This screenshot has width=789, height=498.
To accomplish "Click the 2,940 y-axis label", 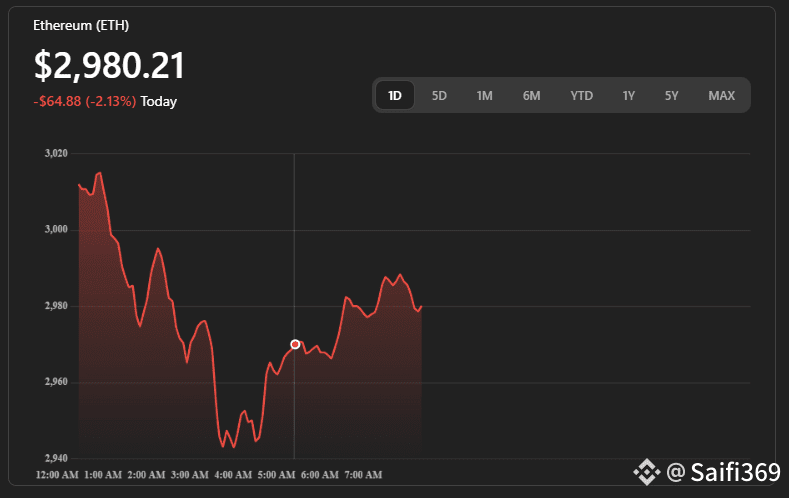I will [56, 458].
